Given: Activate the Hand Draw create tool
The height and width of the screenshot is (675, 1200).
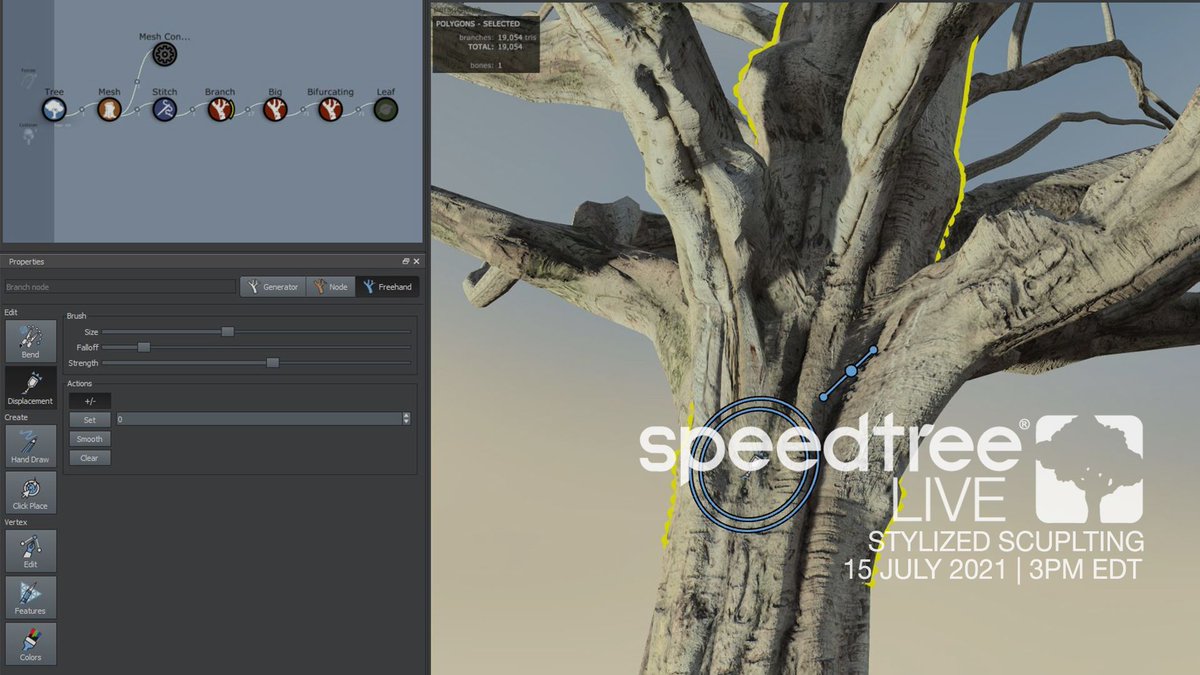Looking at the screenshot, I should (x=30, y=446).
